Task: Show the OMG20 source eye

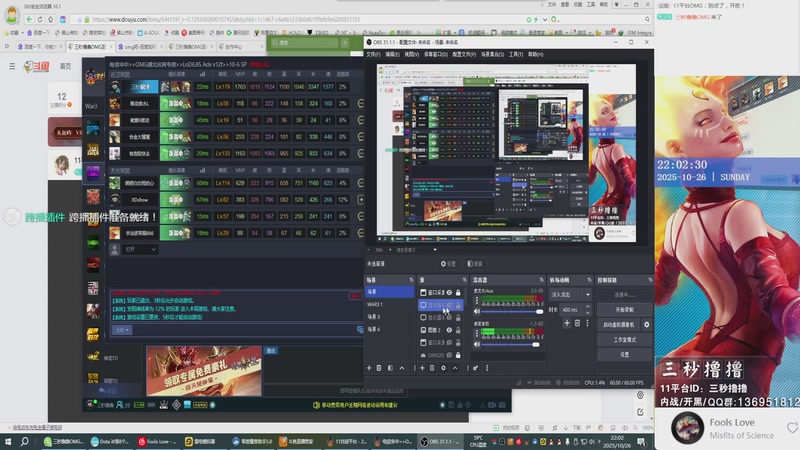Action: [x=449, y=355]
